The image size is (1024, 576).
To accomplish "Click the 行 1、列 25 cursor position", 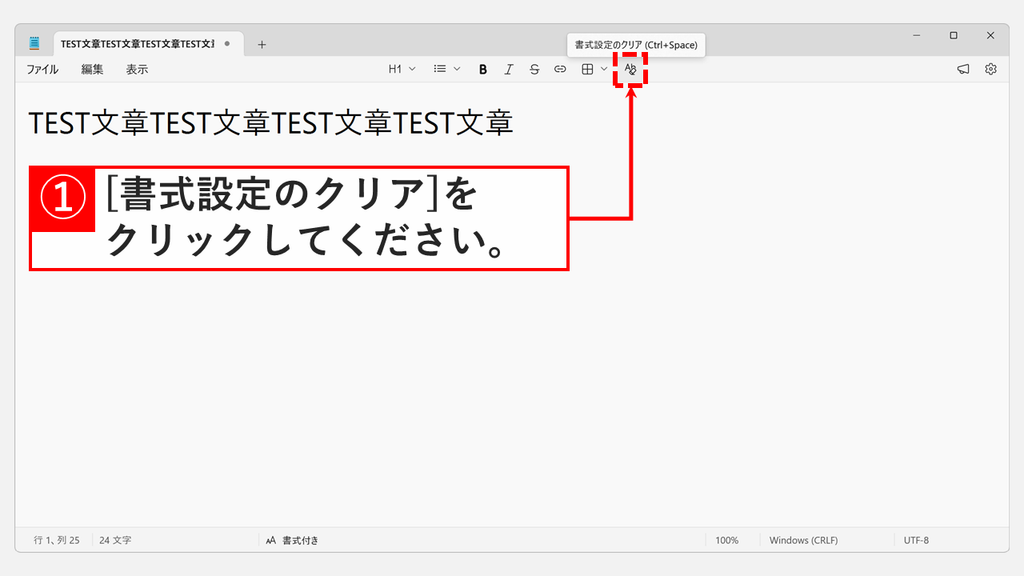I will click(57, 540).
